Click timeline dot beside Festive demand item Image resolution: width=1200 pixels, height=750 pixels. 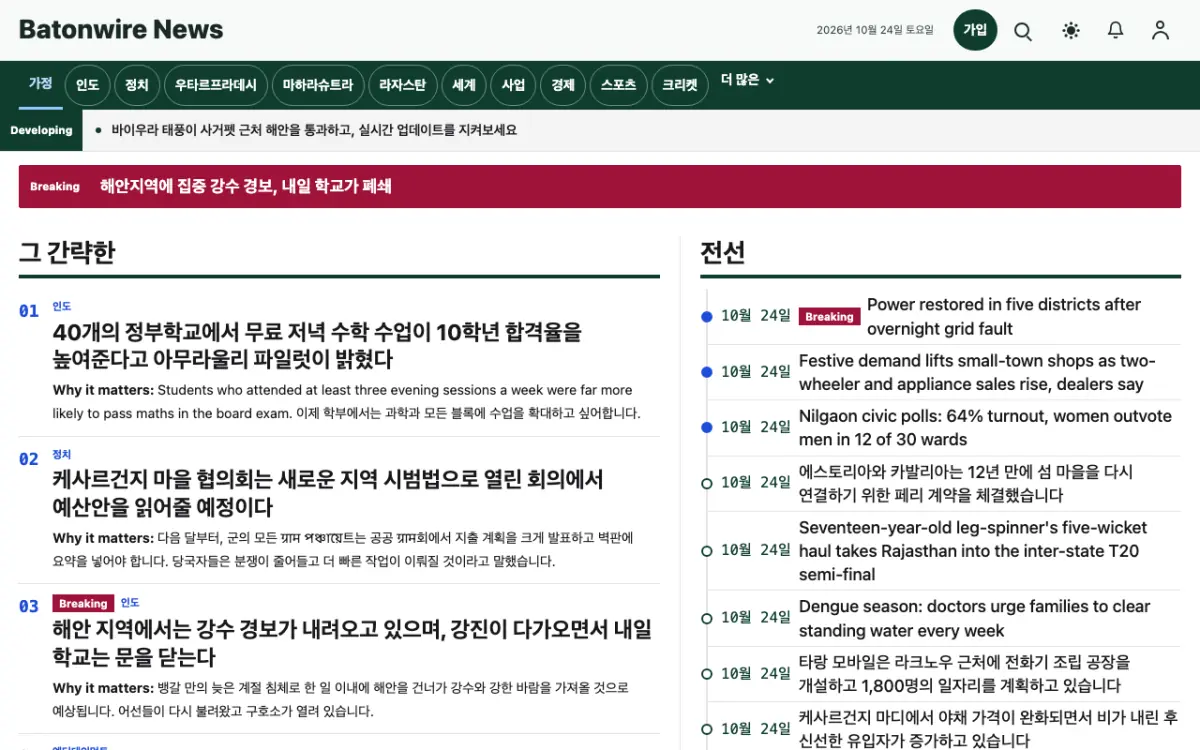(707, 372)
